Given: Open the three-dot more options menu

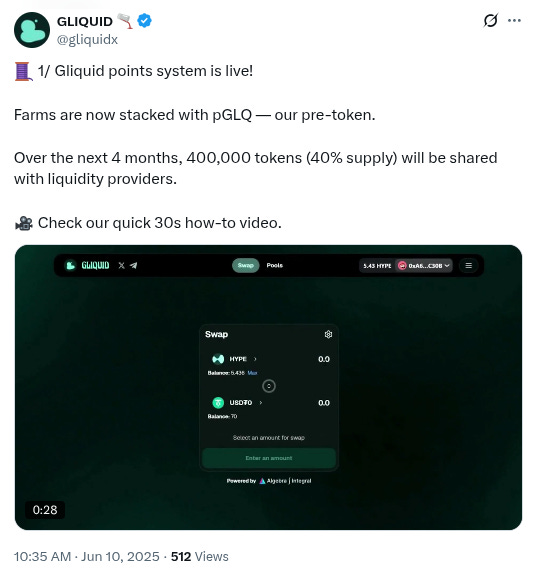Looking at the screenshot, I should pyautogui.click(x=514, y=21).
